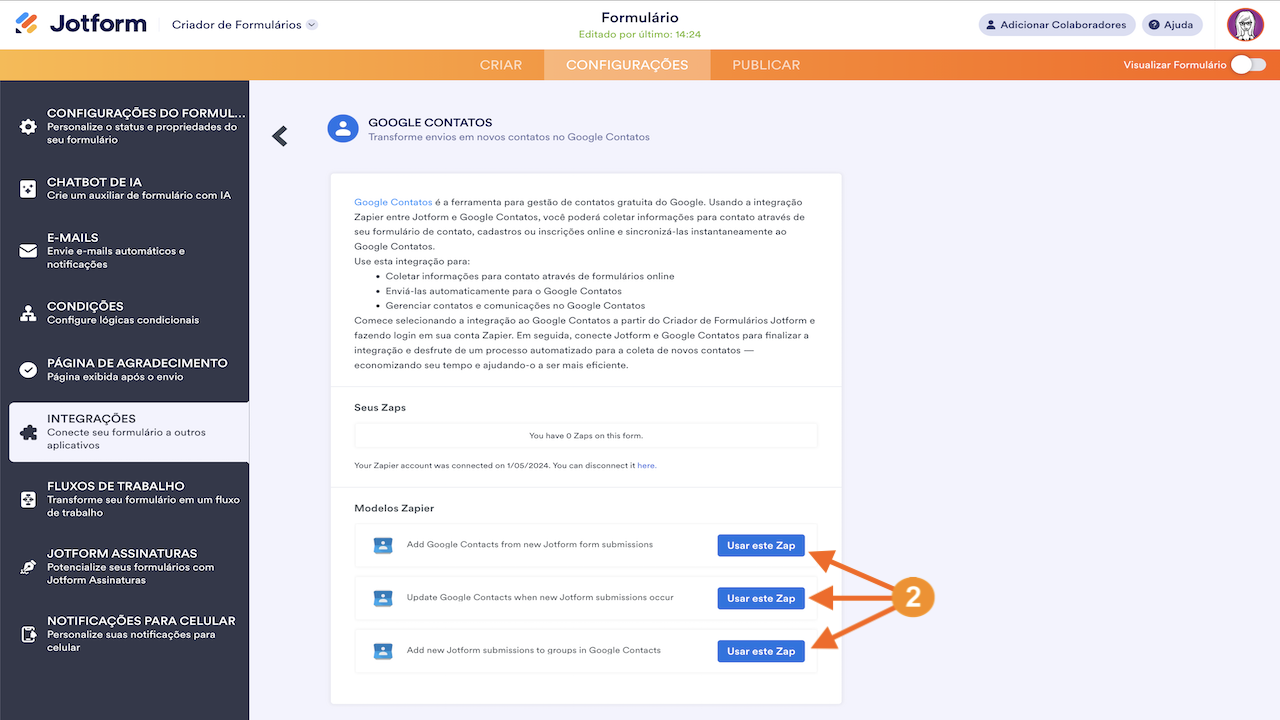Switch to the CRIAR tab
The width and height of the screenshot is (1280, 720).
pos(501,64)
